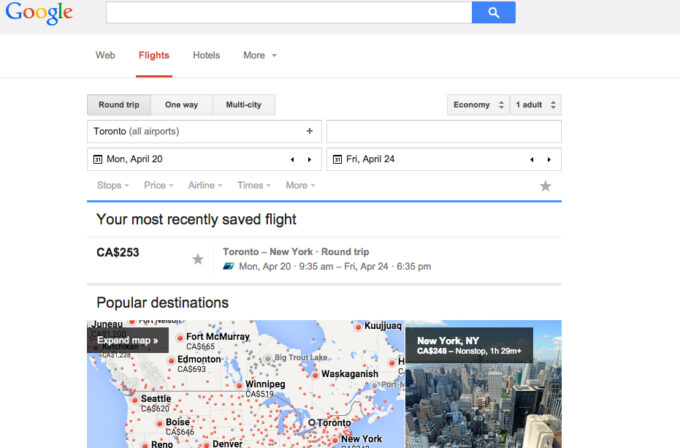680x448 pixels.
Task: Unstar the saved CA$253 flight
Action: tap(198, 259)
